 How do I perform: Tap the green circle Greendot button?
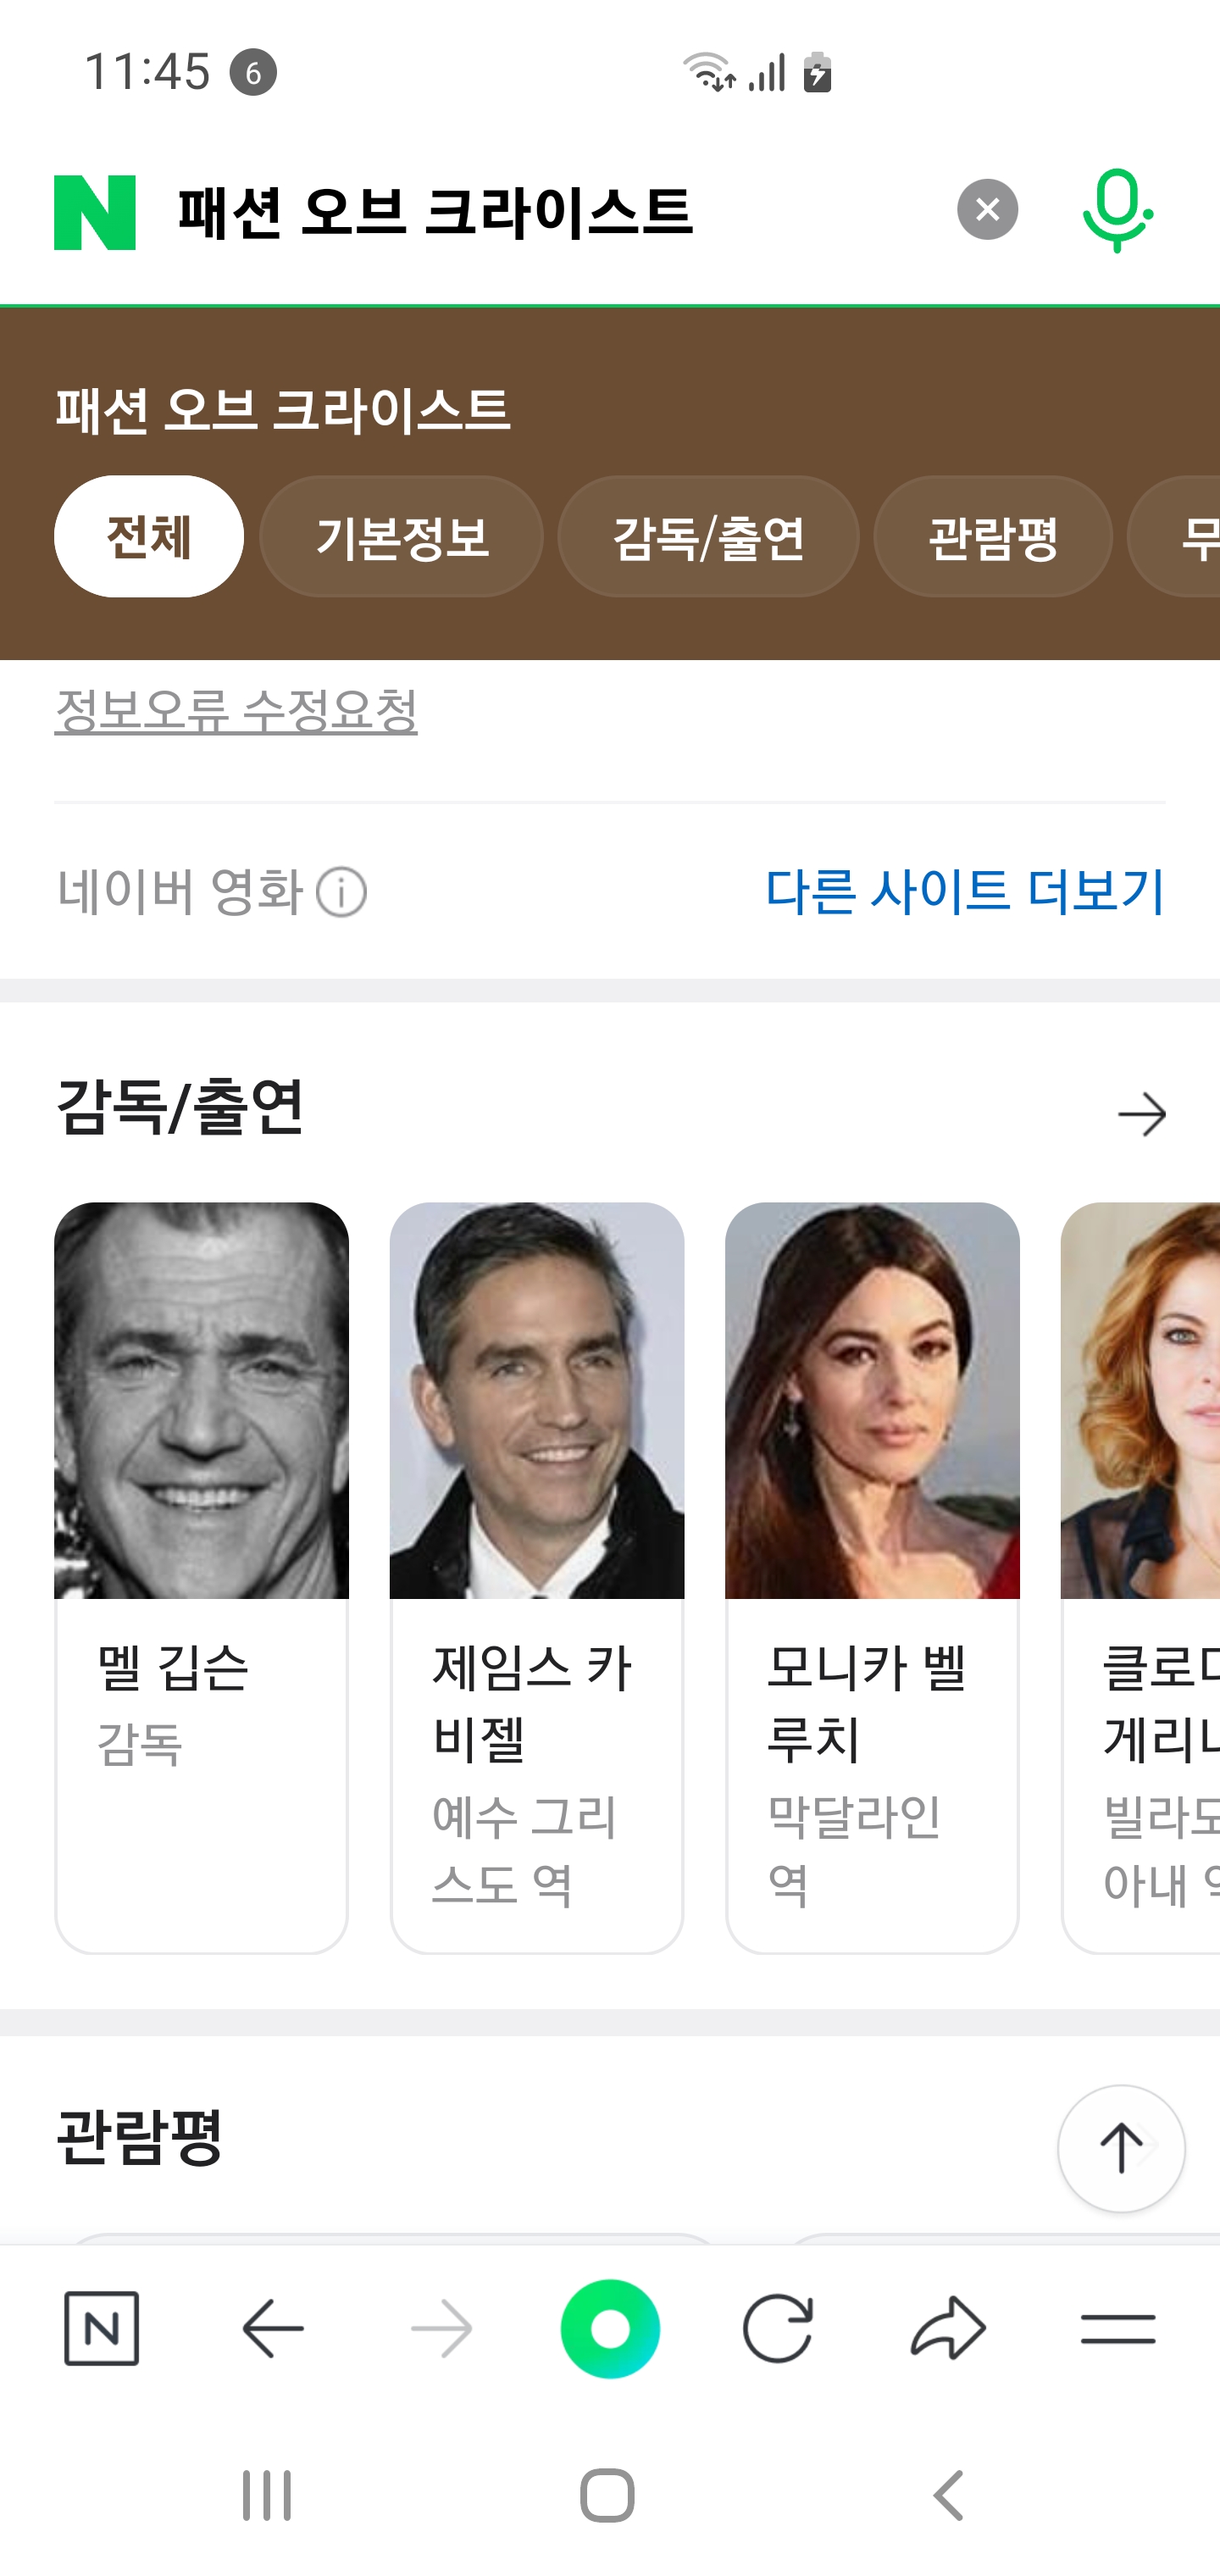[x=610, y=2329]
